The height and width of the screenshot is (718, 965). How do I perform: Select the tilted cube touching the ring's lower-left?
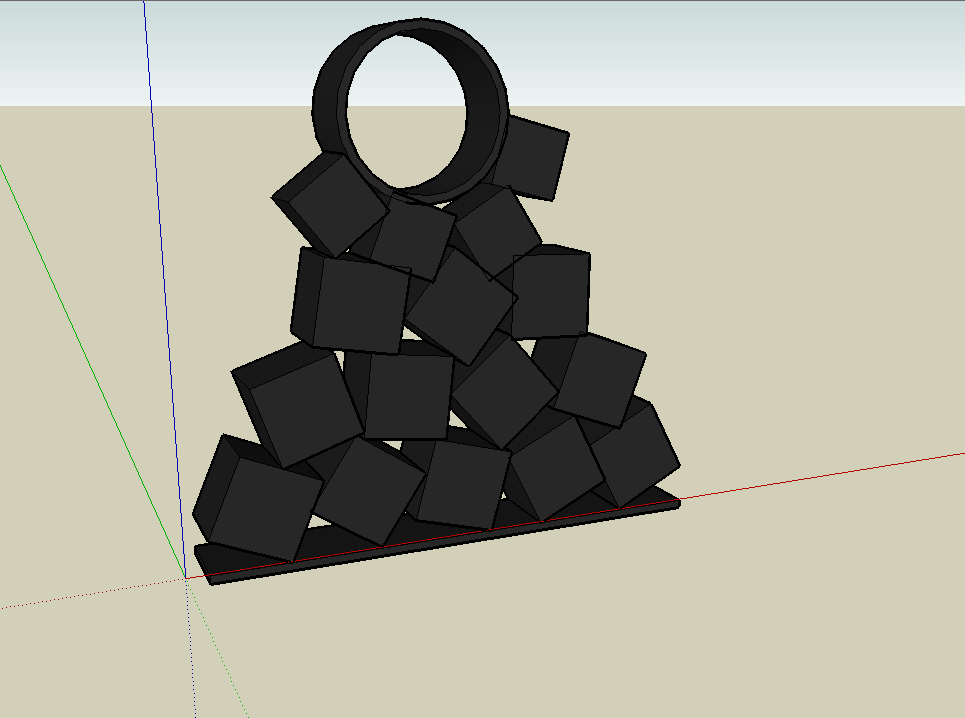click(x=330, y=202)
